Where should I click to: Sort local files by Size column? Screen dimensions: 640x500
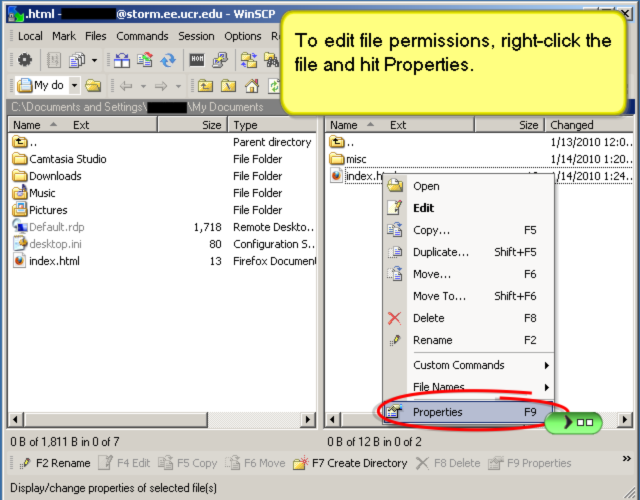(211, 125)
